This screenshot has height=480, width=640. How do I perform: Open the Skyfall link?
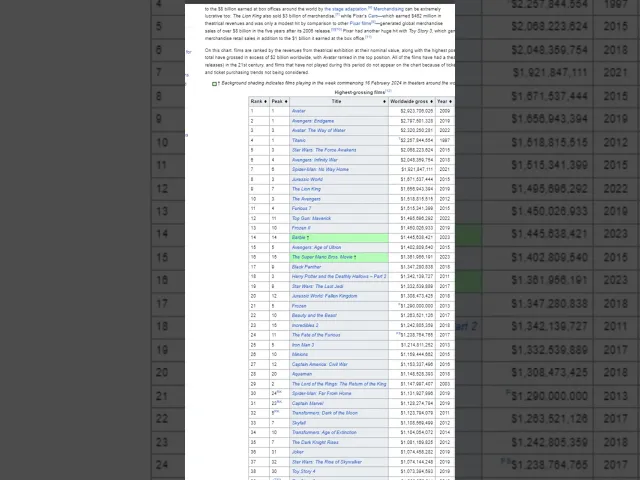[299, 423]
